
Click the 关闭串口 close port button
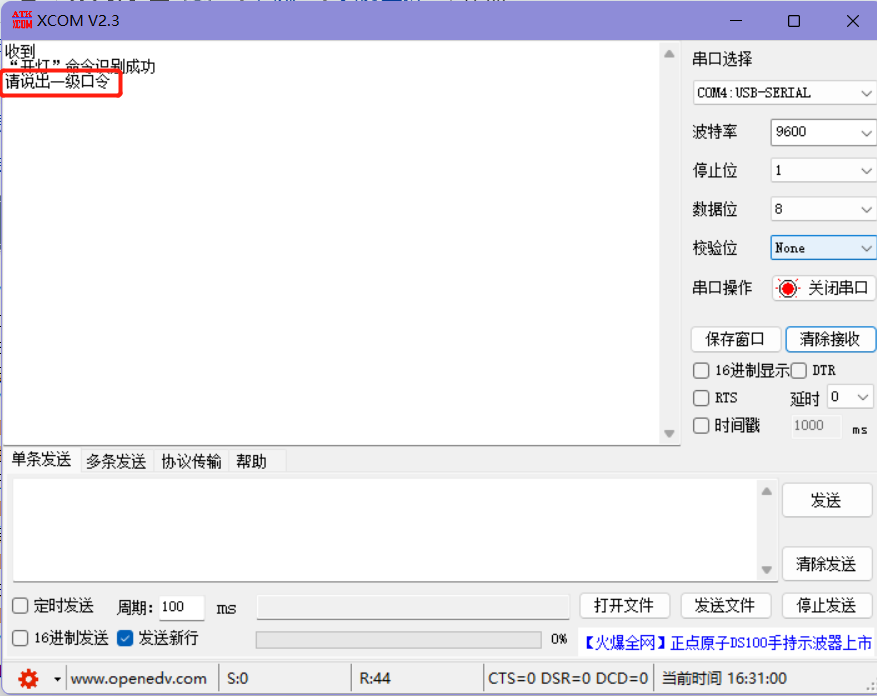pyautogui.click(x=823, y=289)
